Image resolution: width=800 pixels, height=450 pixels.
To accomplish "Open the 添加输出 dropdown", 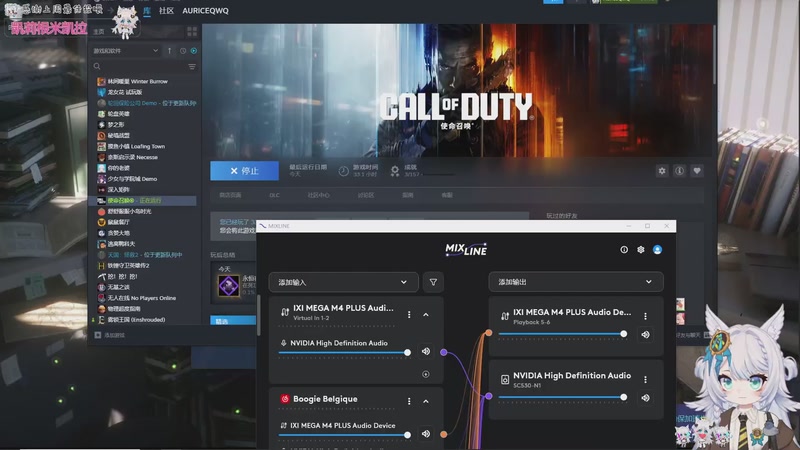I will click(x=576, y=282).
